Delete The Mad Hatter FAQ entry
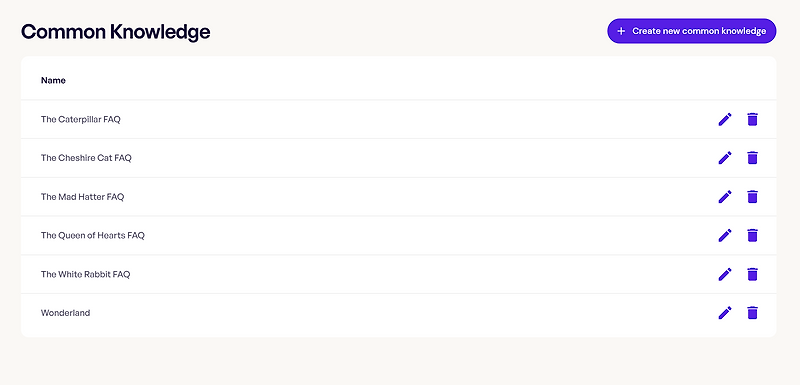This screenshot has width=800, height=385. coord(752,197)
